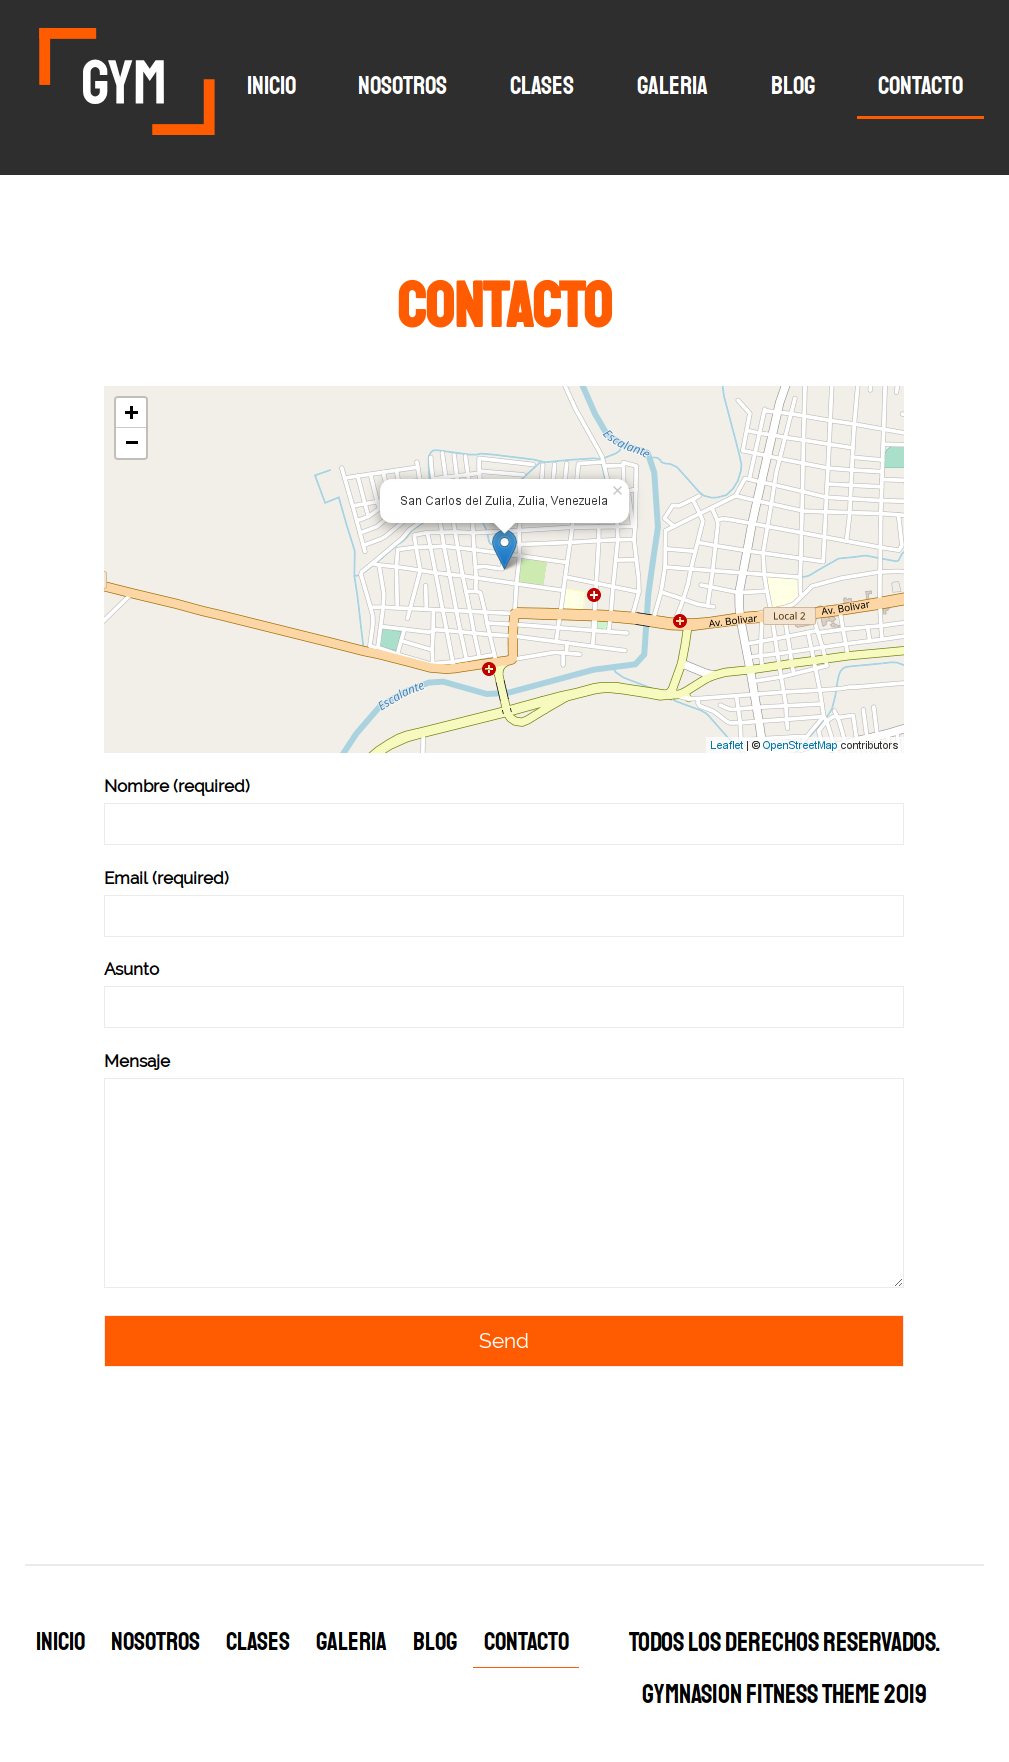Click Galeria in the footer menu
The image size is (1009, 1762).
[x=351, y=1642]
